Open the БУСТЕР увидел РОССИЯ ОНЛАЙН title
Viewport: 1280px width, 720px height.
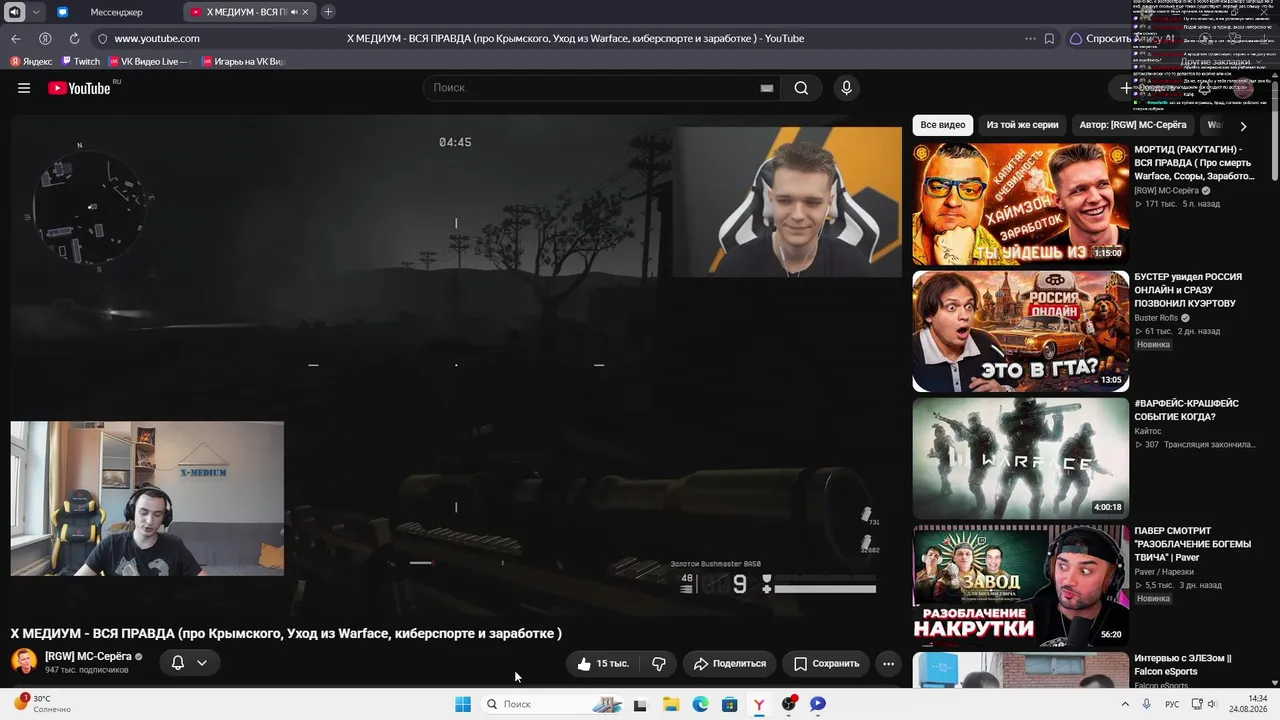tap(1188, 290)
